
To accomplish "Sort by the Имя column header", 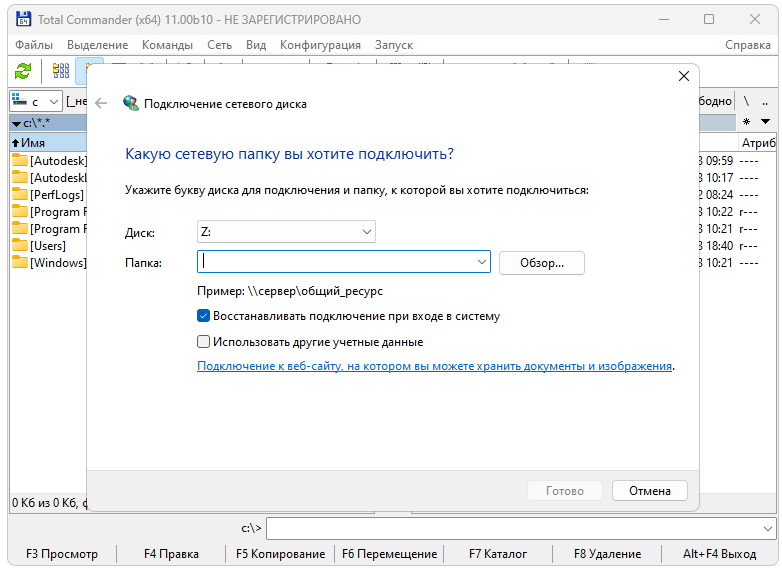I will tap(48, 143).
